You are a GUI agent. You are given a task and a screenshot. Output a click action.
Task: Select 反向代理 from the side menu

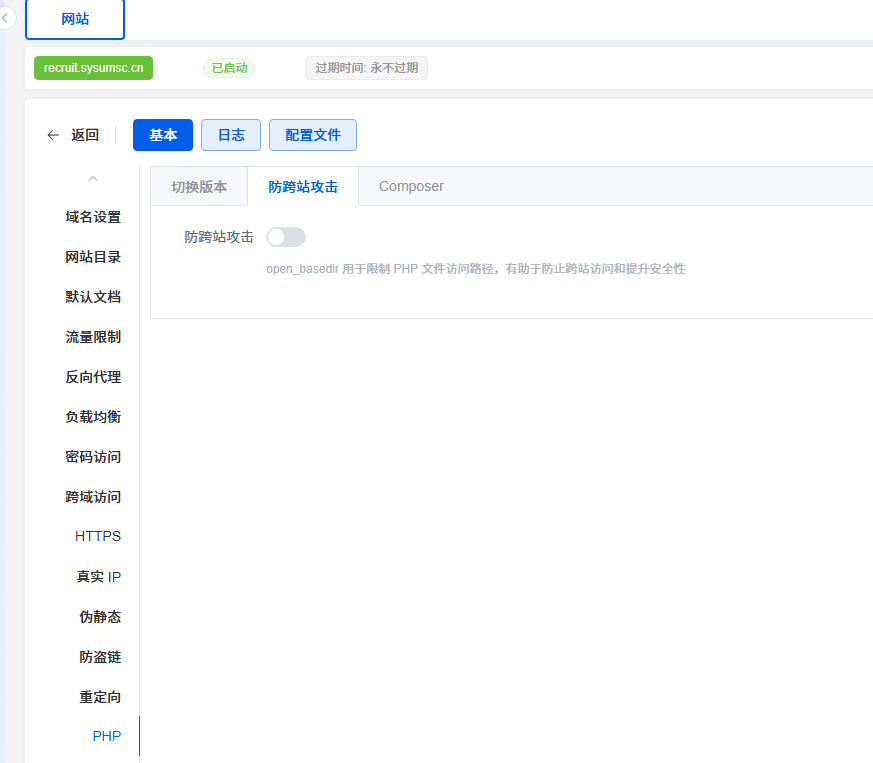(93, 377)
